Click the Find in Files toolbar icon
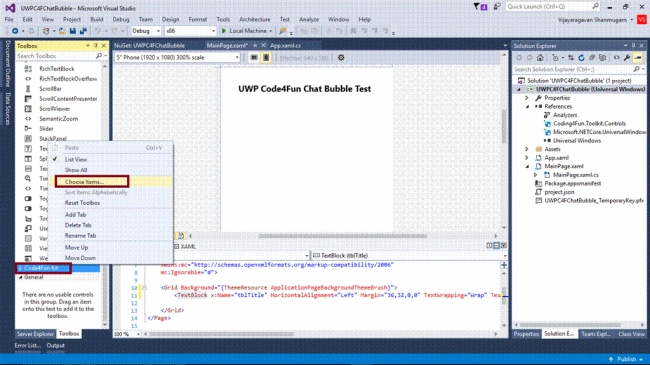 283,31
